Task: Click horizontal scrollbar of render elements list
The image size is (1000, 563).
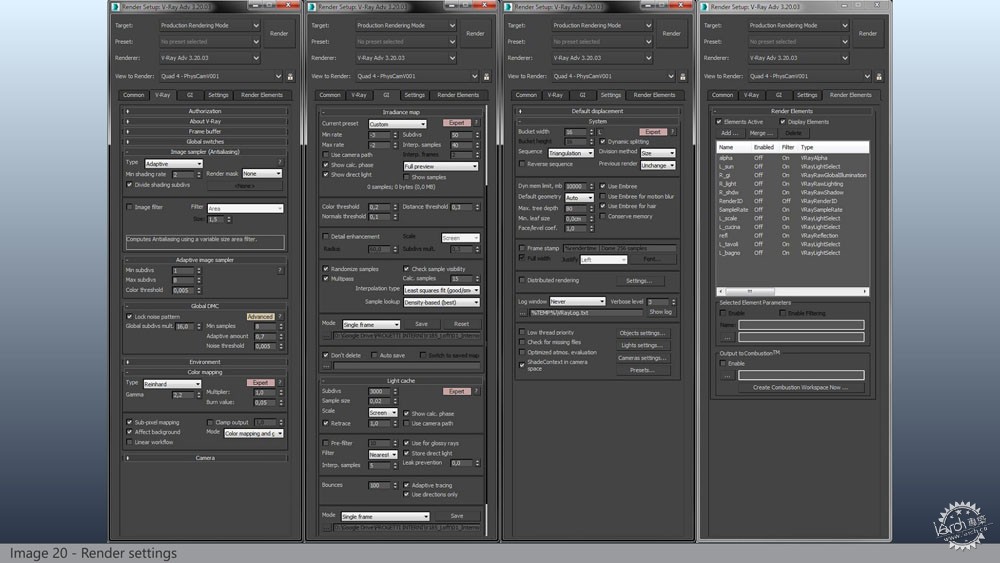Action: pyautogui.click(x=793, y=291)
